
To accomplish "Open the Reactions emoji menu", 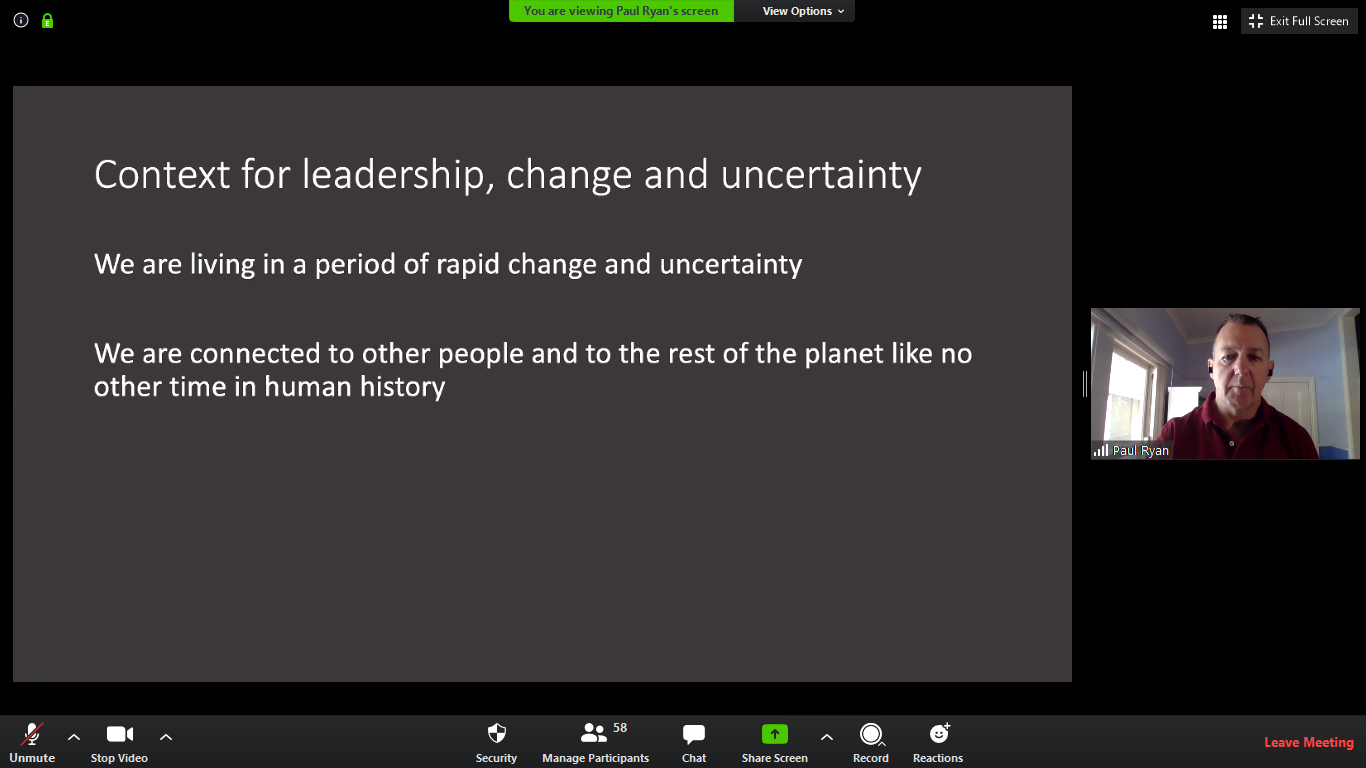I will pyautogui.click(x=938, y=742).
